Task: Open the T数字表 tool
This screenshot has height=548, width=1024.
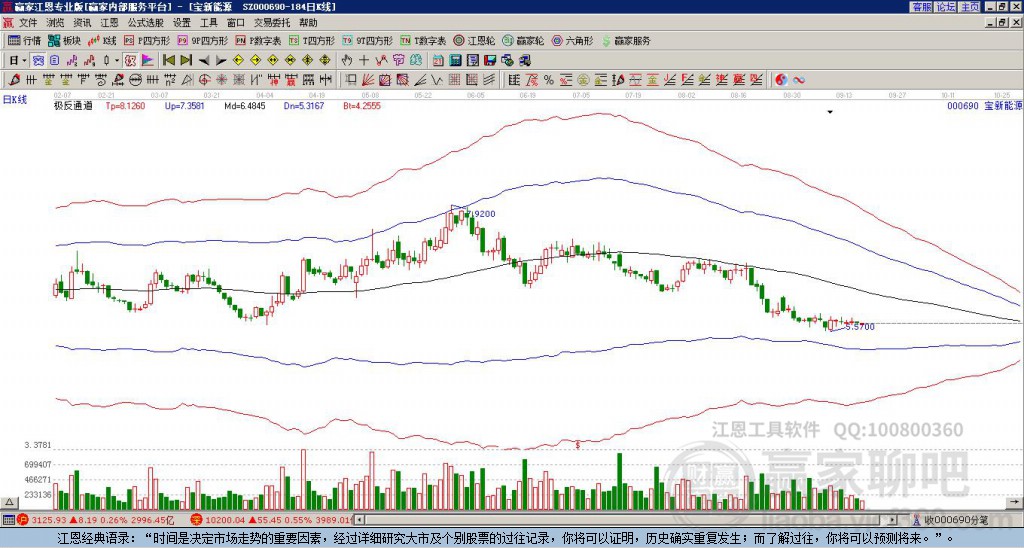Action: tap(423, 40)
